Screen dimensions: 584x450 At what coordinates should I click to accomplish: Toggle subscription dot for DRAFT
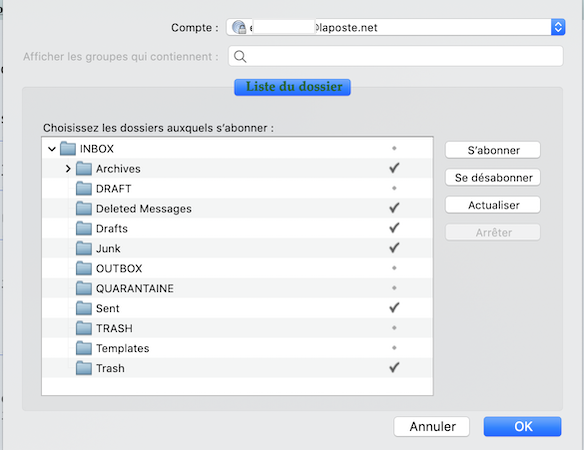tap(394, 188)
